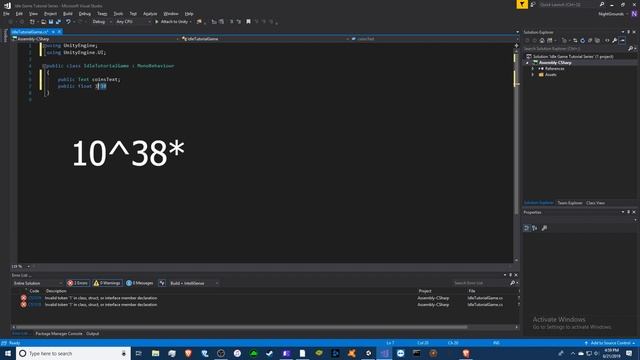Switch to the Team Explorer tab
The width and height of the screenshot is (640, 360).
click(570, 203)
